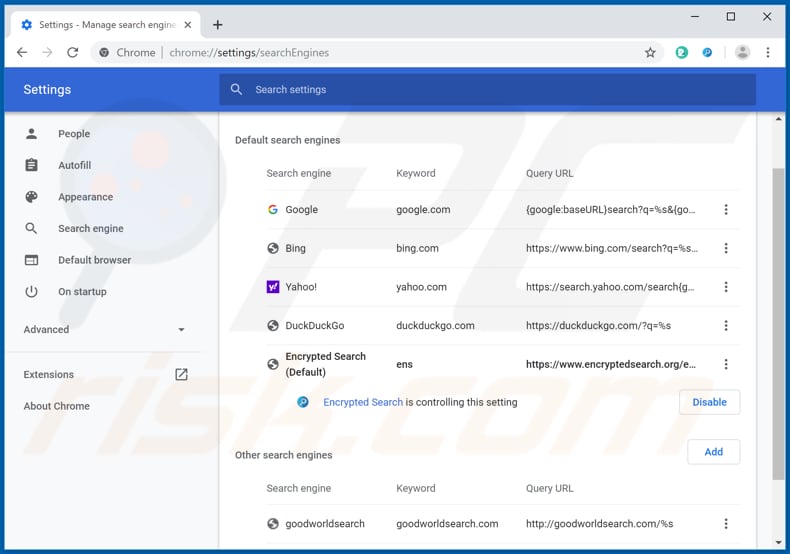Click the vertical scrollbar of settings page

(778, 320)
